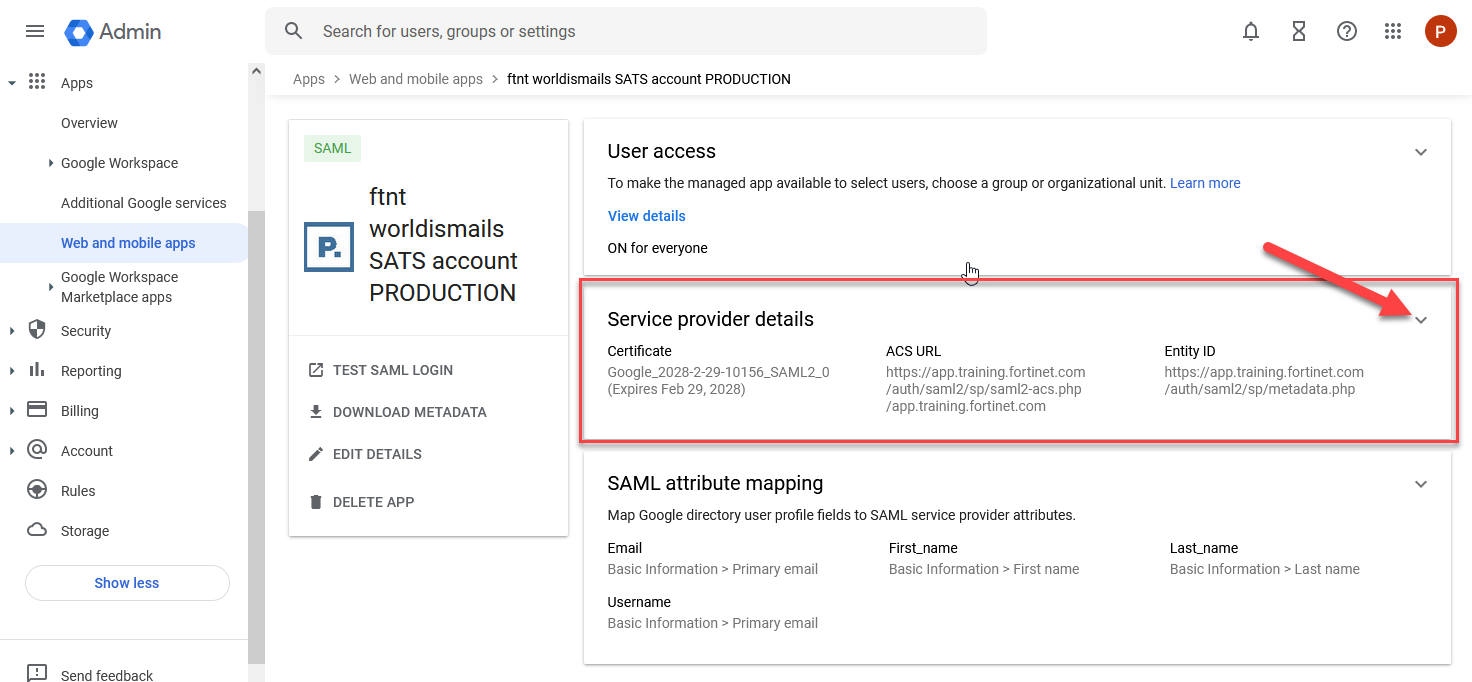Click the Billing card icon

37,410
